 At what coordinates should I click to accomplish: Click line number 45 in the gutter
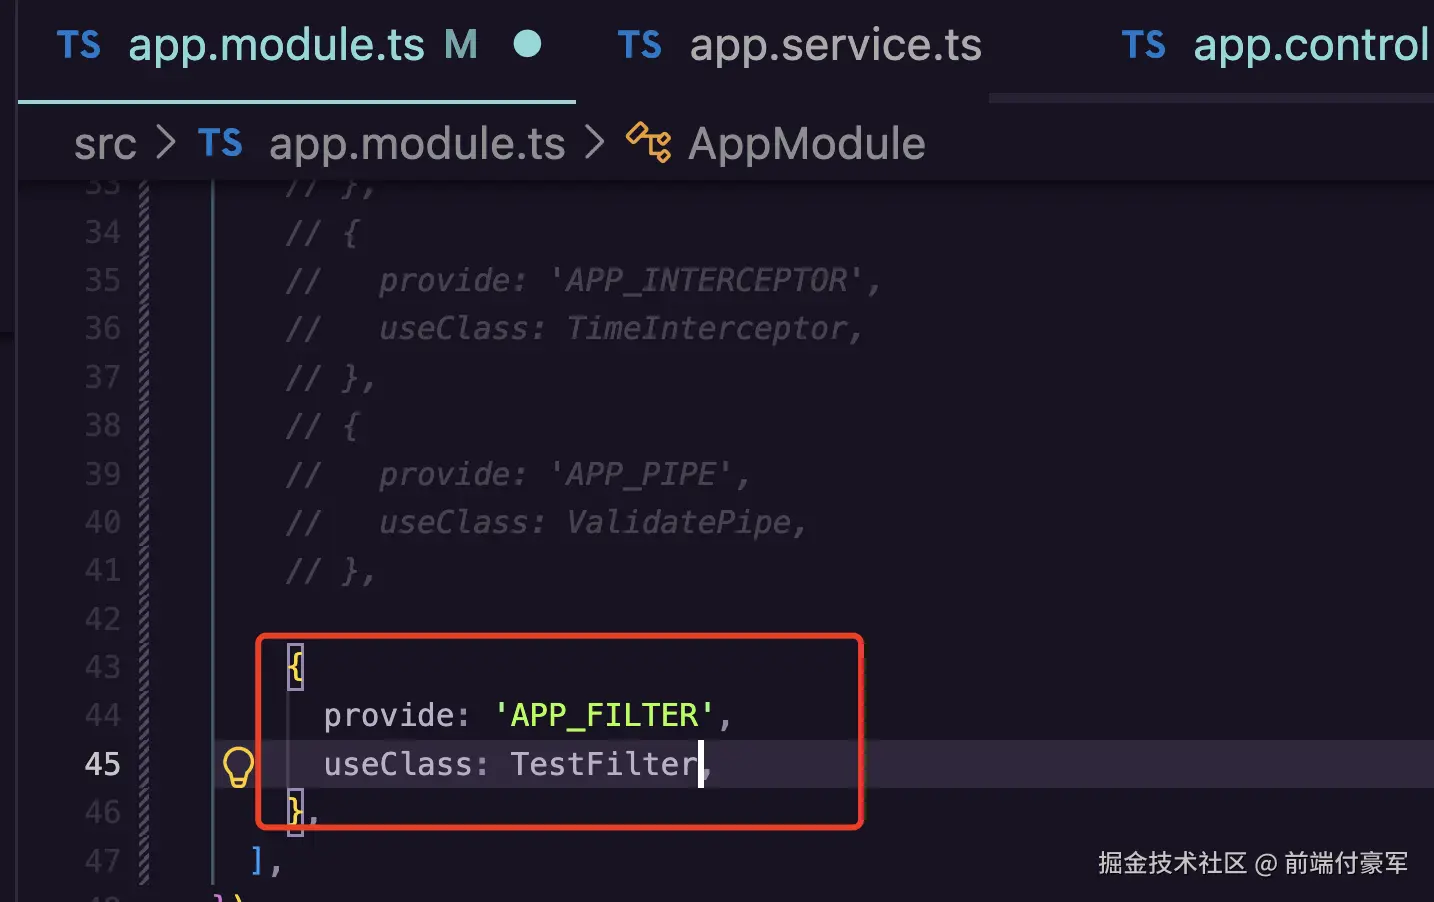coord(103,764)
